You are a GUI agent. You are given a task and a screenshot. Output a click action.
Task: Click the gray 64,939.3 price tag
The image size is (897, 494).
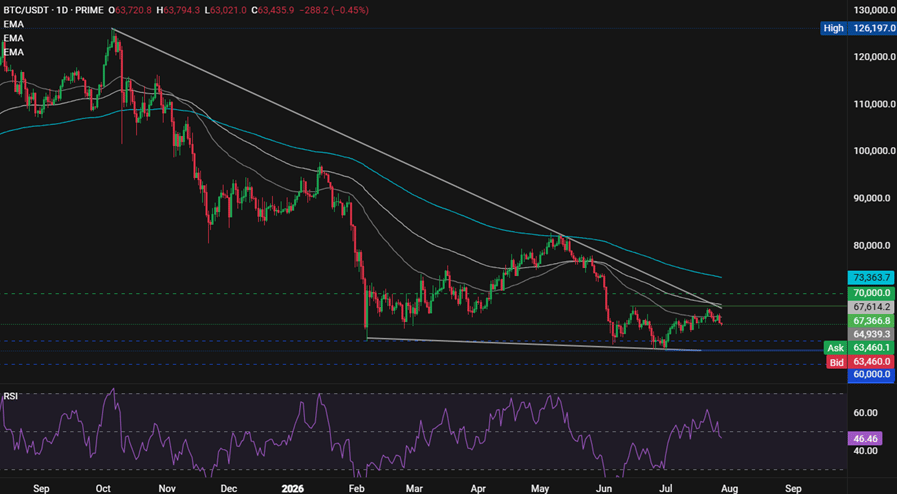click(870, 334)
